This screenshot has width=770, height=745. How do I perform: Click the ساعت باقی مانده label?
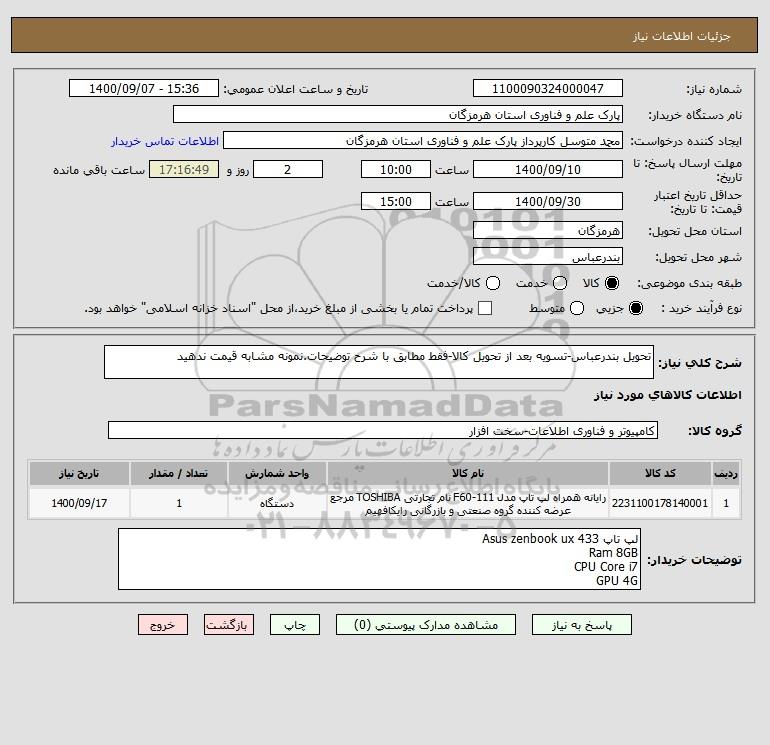tap(99, 170)
